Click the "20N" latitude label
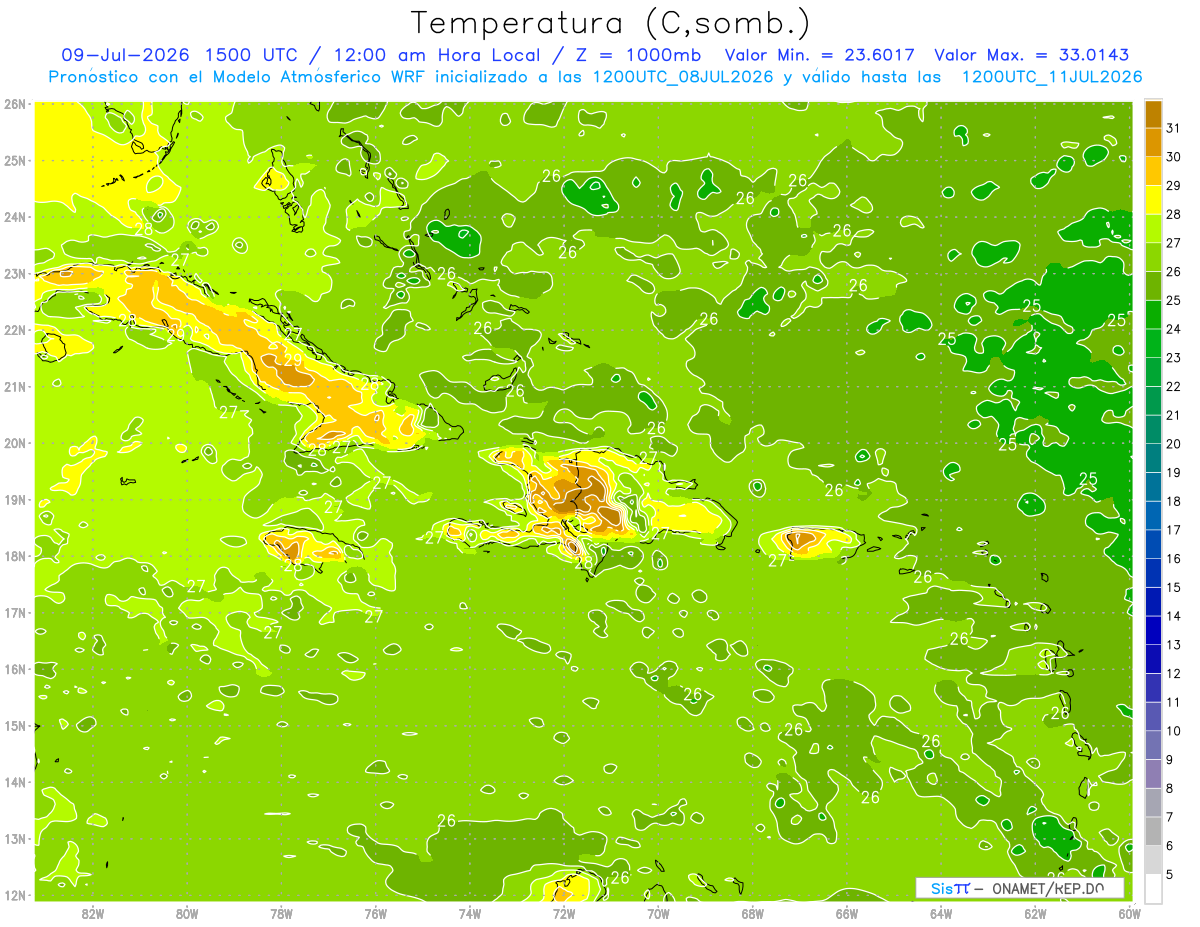The image size is (1200, 927). (x=14, y=443)
